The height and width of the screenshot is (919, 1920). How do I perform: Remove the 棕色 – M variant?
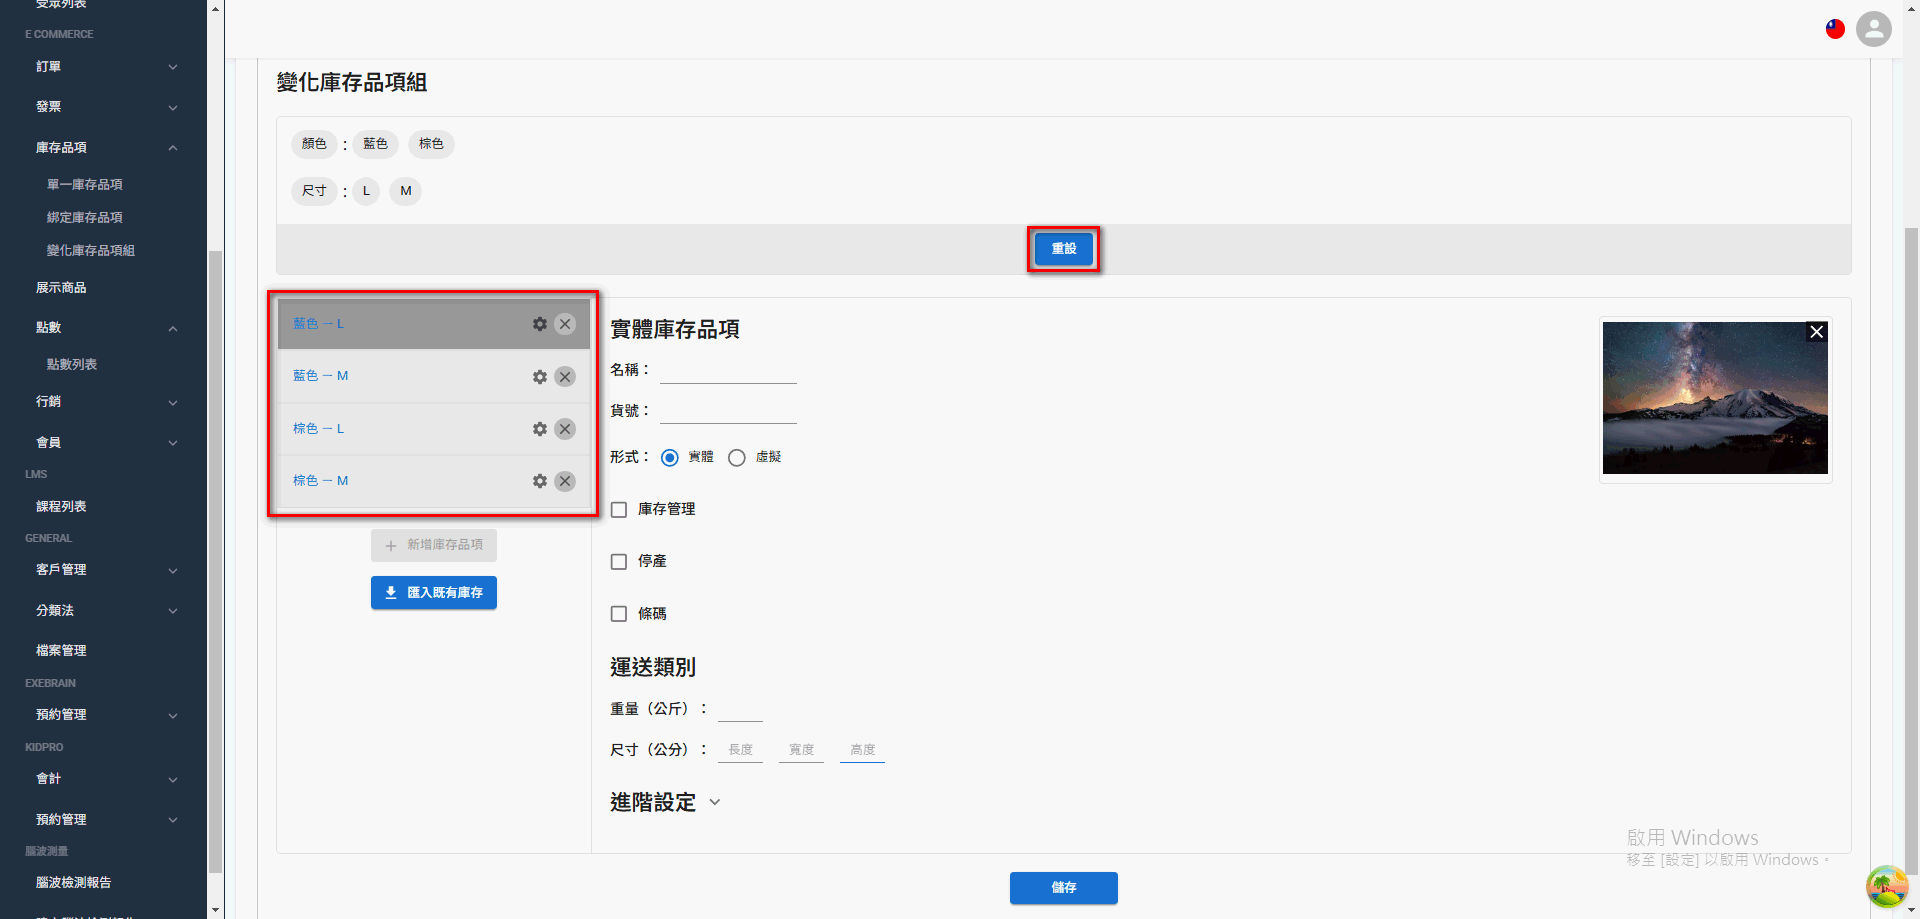565,481
